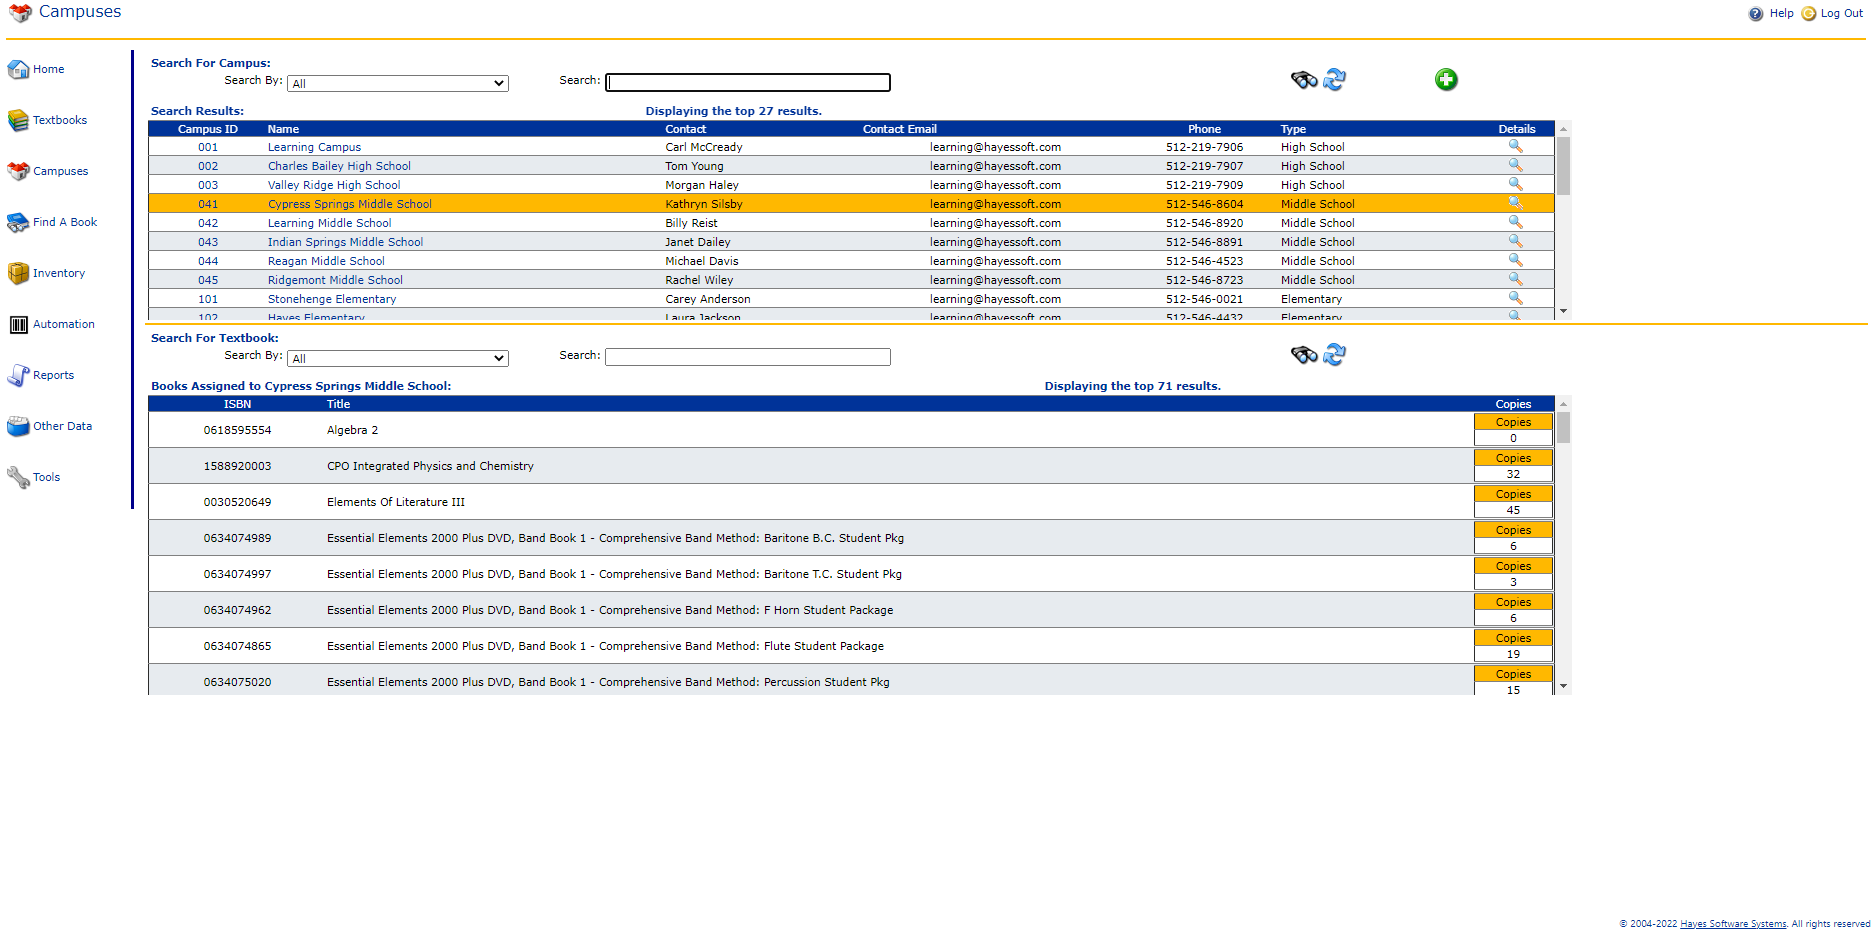Click the Campuses sidebar icon
The width and height of the screenshot is (1871, 930).
[x=18, y=171]
